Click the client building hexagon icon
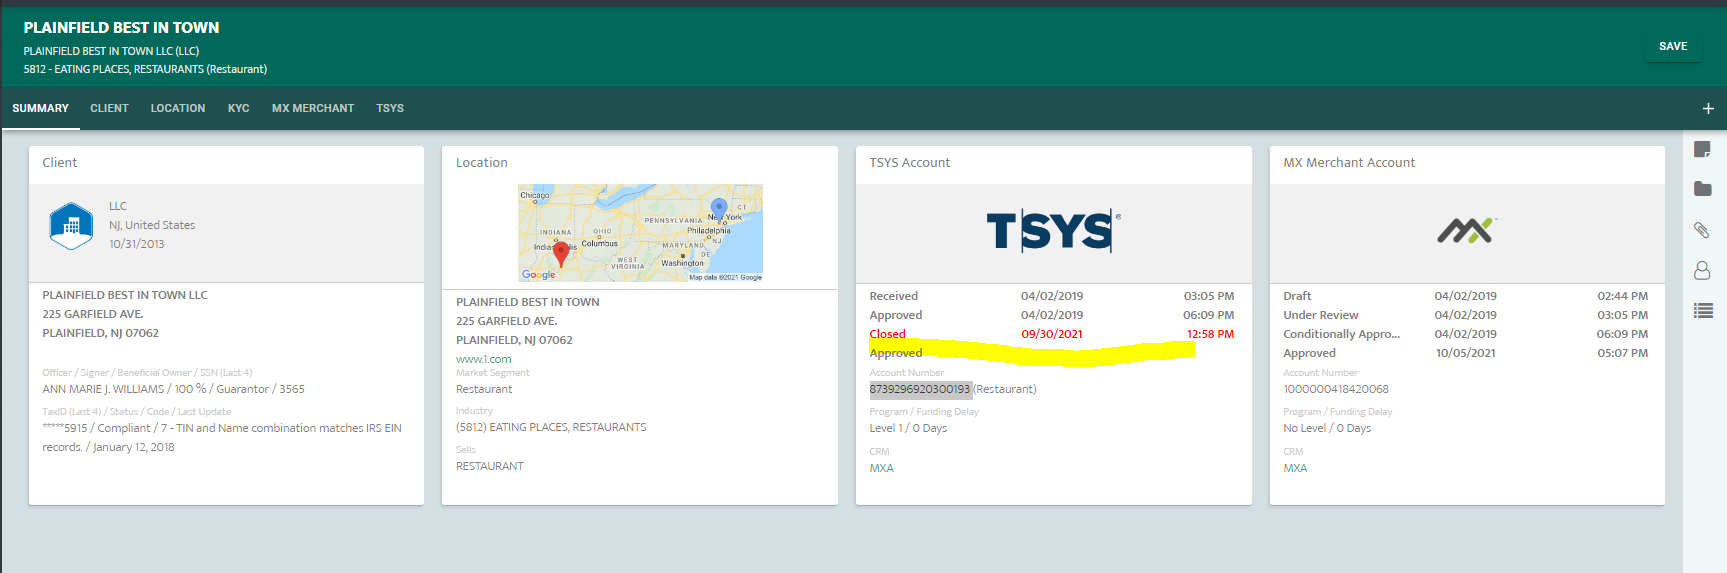 [x=71, y=226]
